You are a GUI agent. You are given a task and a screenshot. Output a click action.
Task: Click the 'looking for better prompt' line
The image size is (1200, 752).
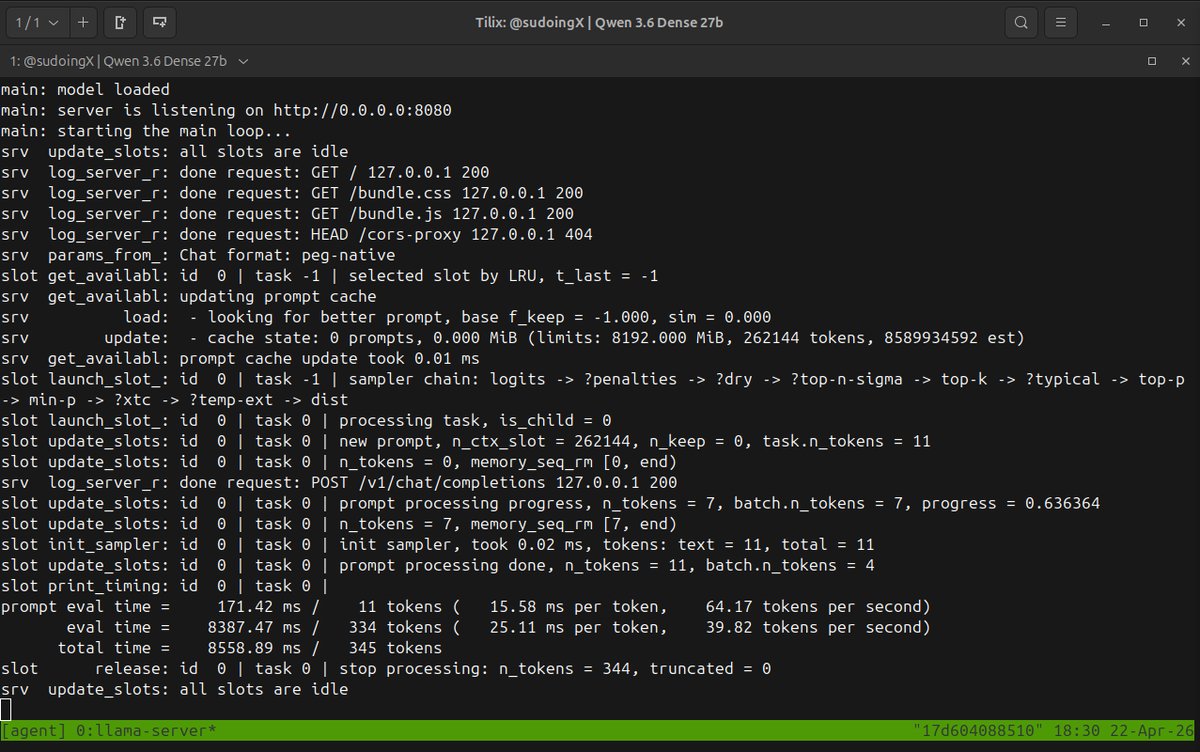pos(386,317)
